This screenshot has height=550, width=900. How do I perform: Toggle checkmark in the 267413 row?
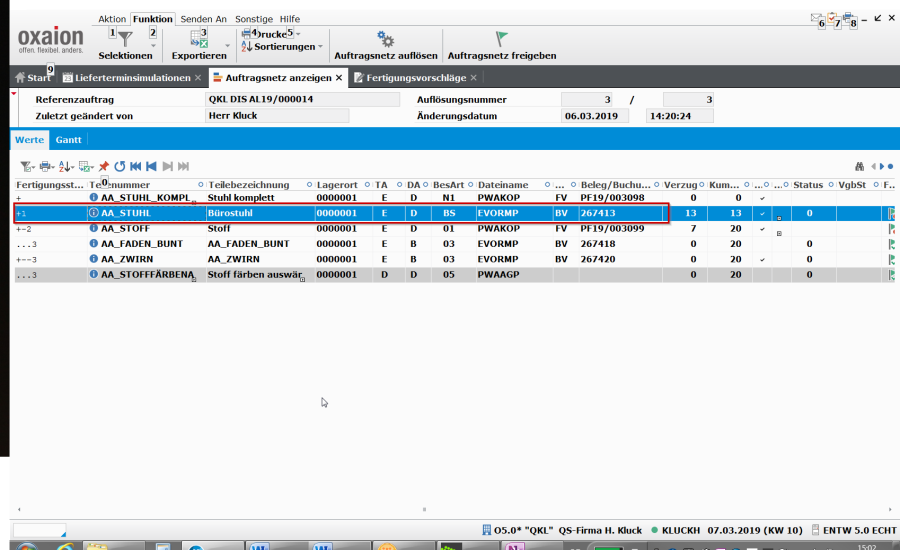pyautogui.click(x=762, y=214)
